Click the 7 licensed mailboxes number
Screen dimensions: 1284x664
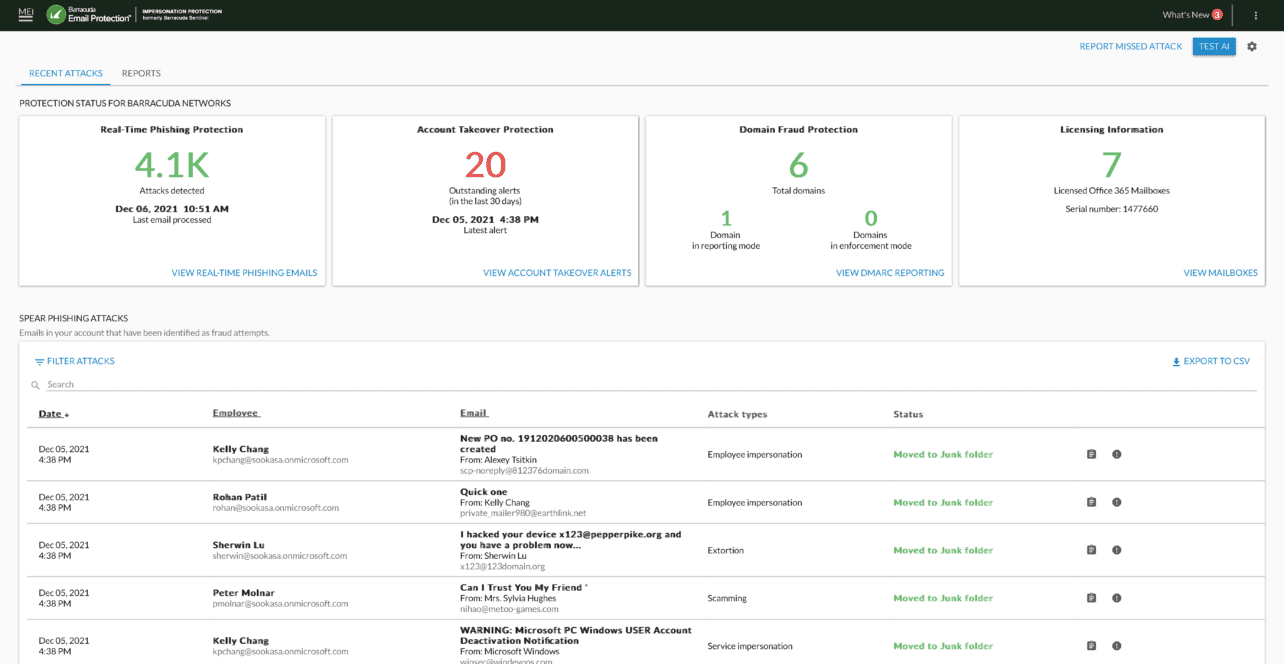(1111, 164)
